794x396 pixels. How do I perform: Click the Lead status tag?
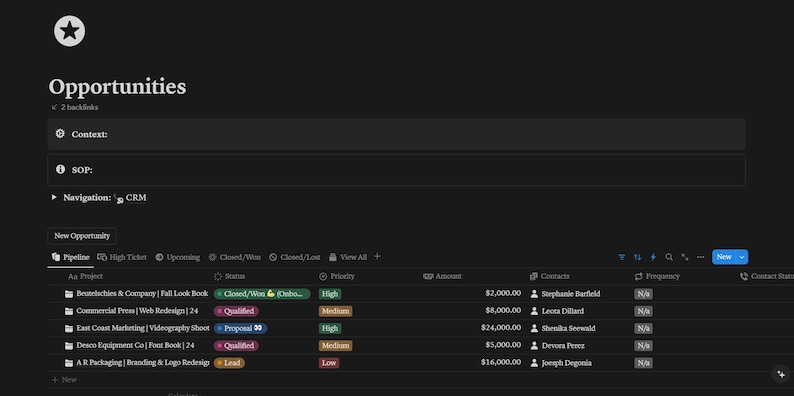click(x=229, y=363)
